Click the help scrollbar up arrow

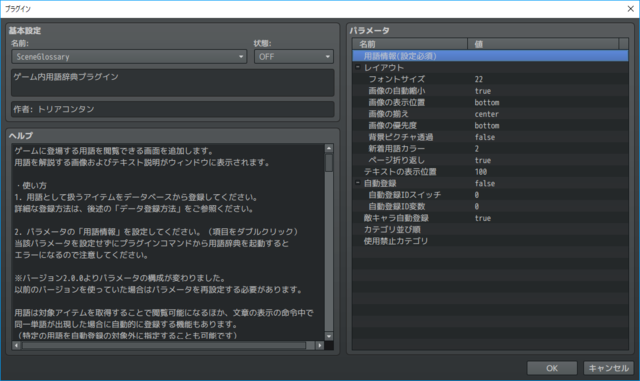pyautogui.click(x=329, y=148)
